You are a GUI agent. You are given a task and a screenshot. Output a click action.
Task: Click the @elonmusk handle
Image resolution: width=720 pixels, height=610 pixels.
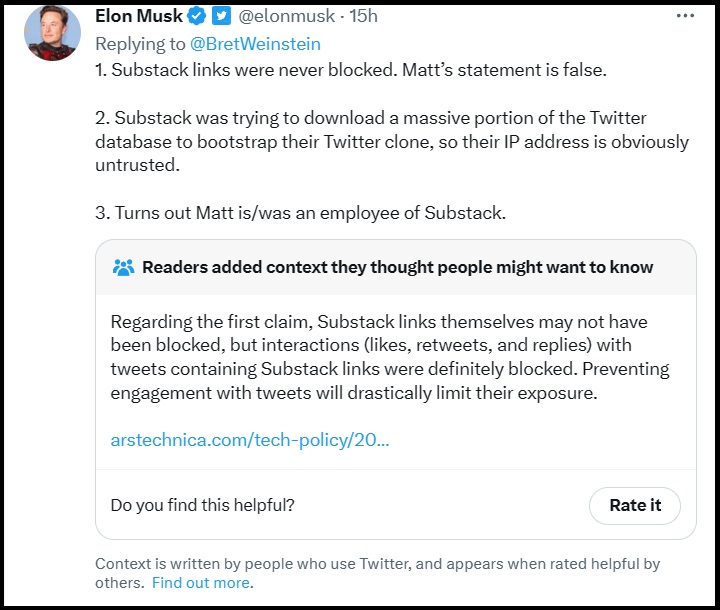click(x=287, y=16)
